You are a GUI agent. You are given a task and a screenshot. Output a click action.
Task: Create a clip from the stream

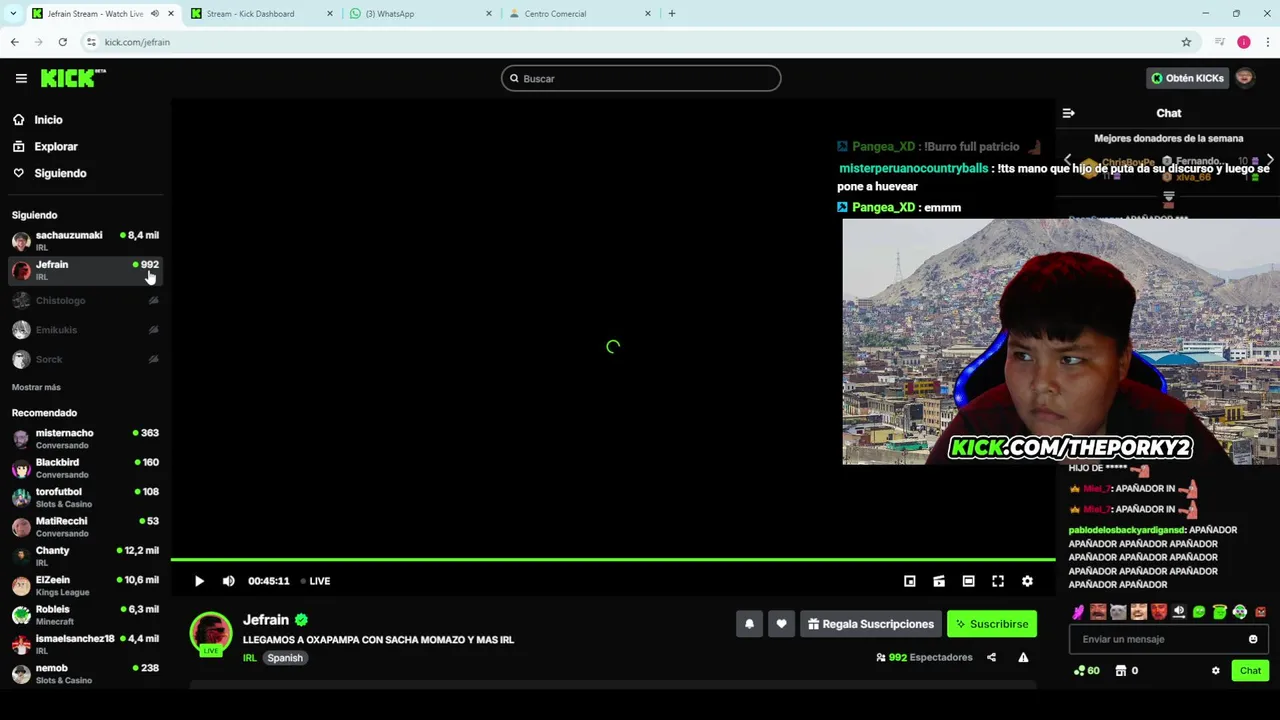pos(939,581)
